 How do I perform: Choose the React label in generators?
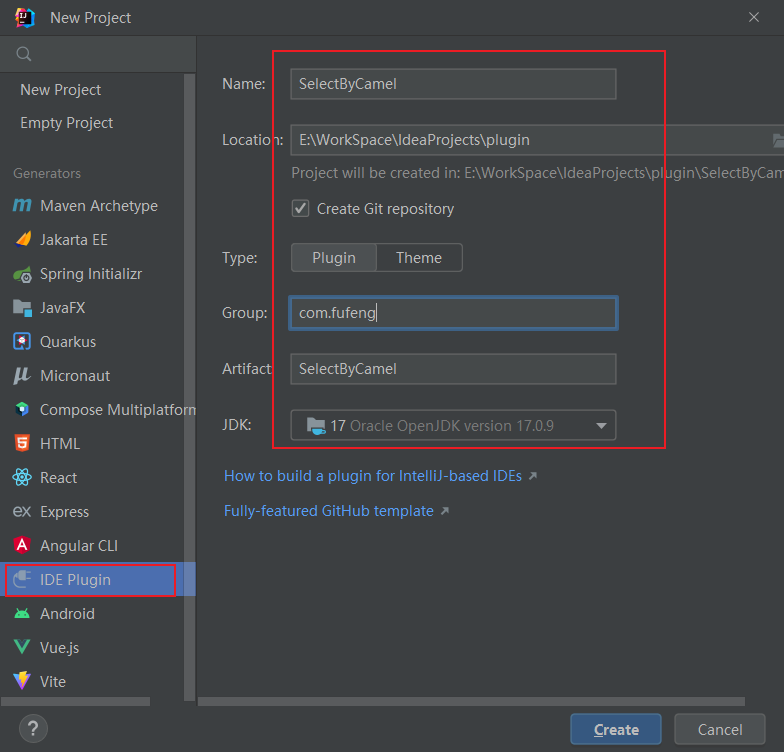[58, 478]
